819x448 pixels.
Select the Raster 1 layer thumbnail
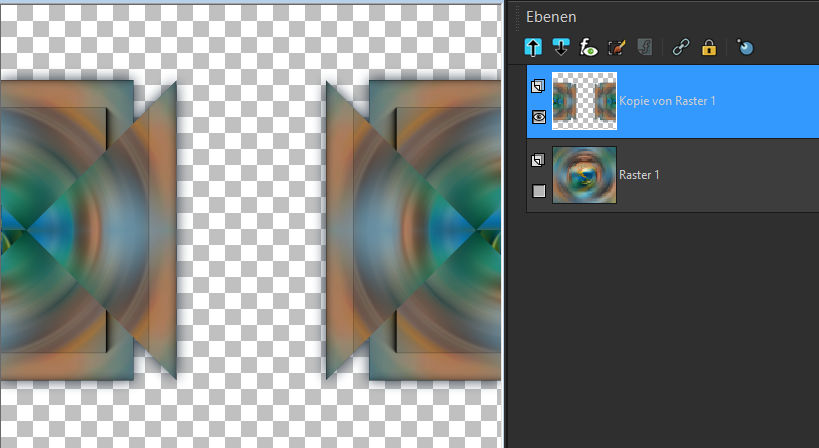coord(584,175)
